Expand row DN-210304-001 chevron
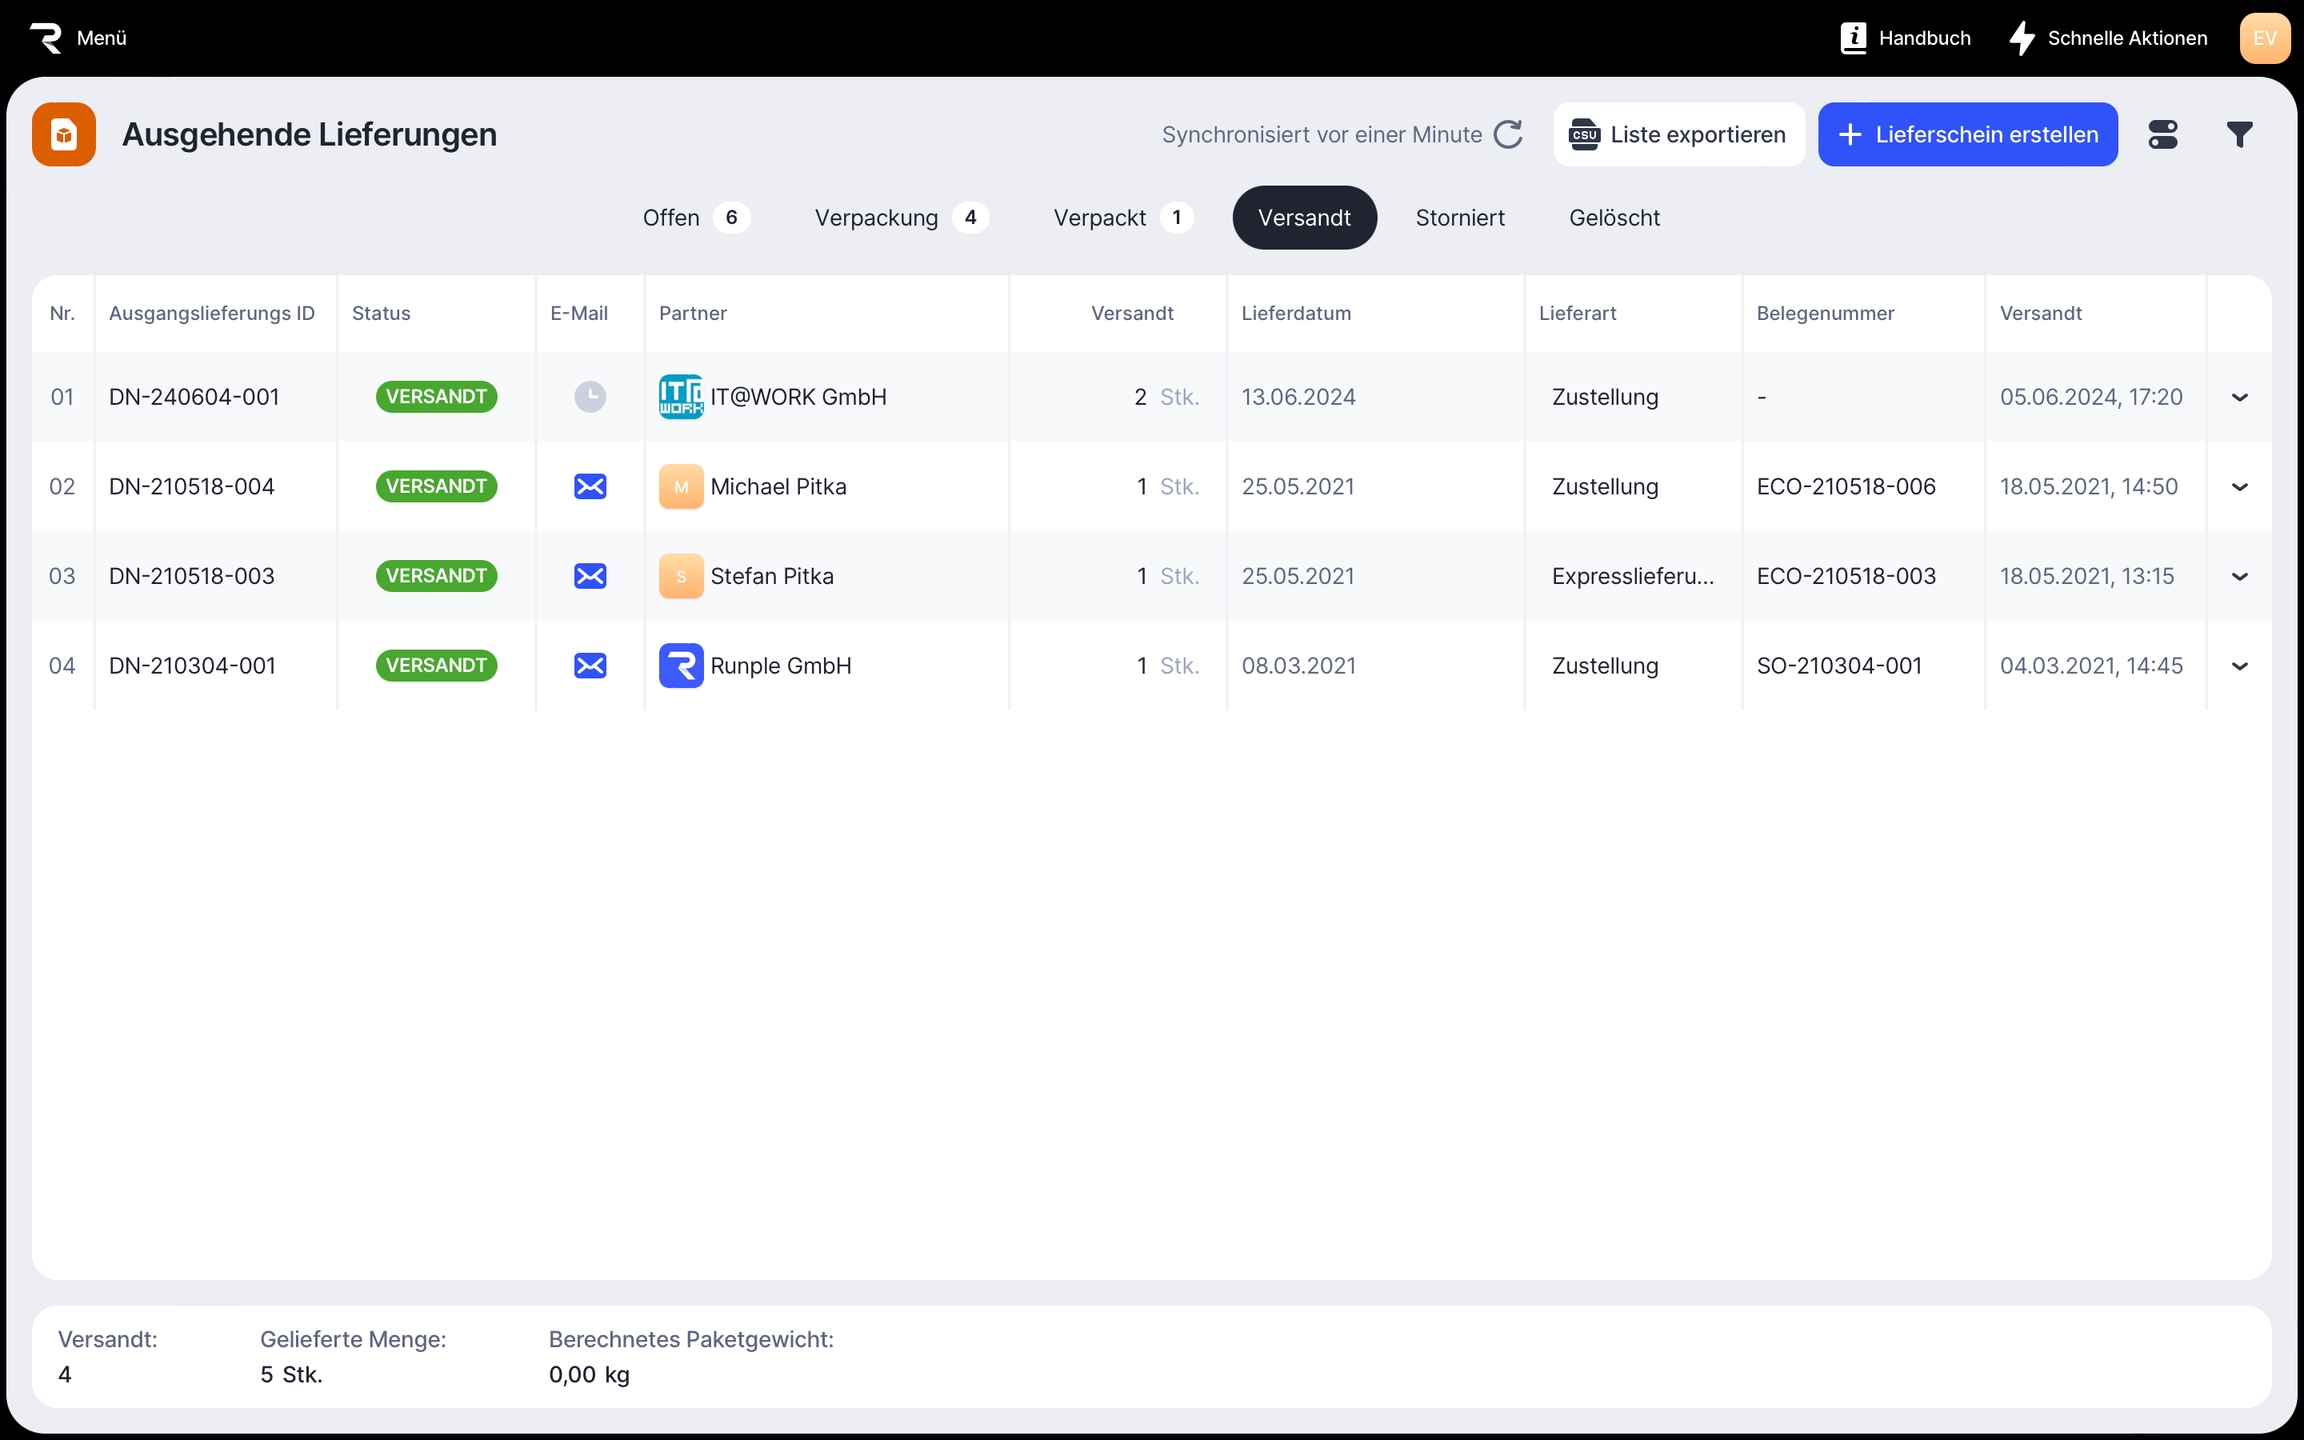The width and height of the screenshot is (2304, 1440). pyautogui.click(x=2239, y=667)
